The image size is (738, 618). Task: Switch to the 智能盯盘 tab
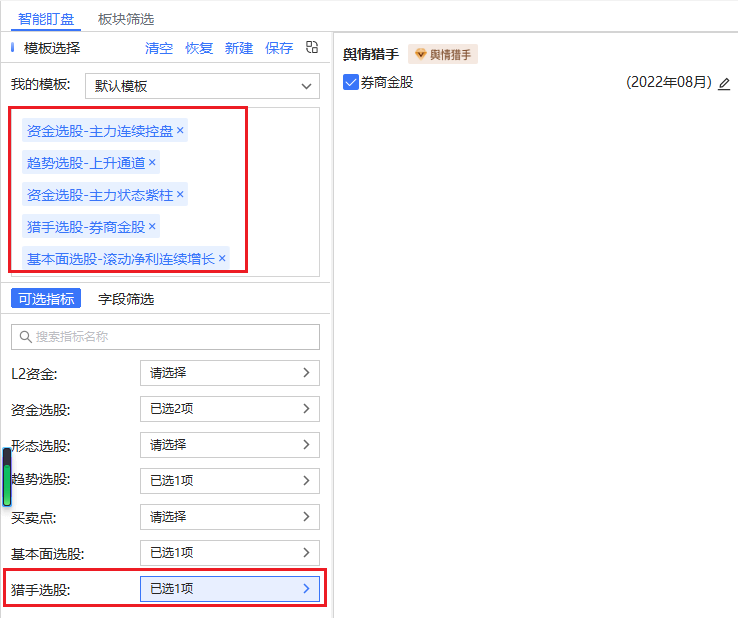pyautogui.click(x=46, y=19)
